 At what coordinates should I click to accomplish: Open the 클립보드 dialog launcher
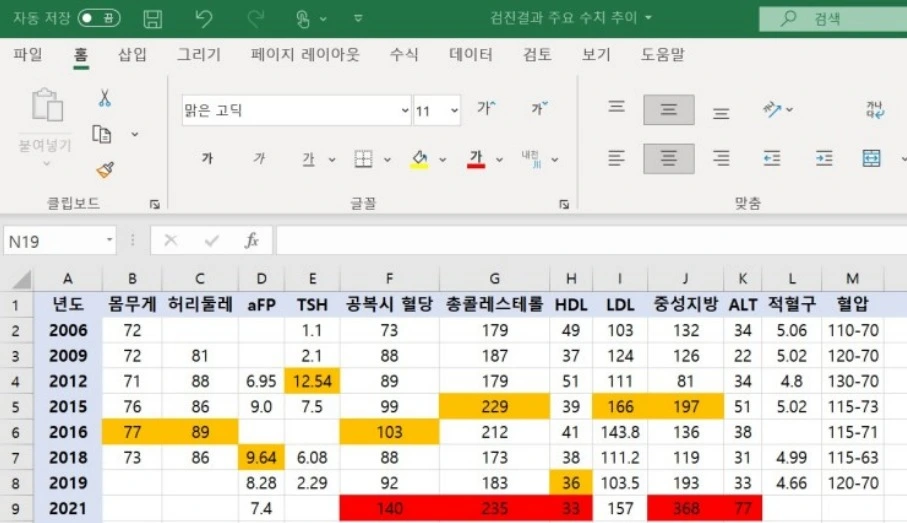pyautogui.click(x=154, y=204)
